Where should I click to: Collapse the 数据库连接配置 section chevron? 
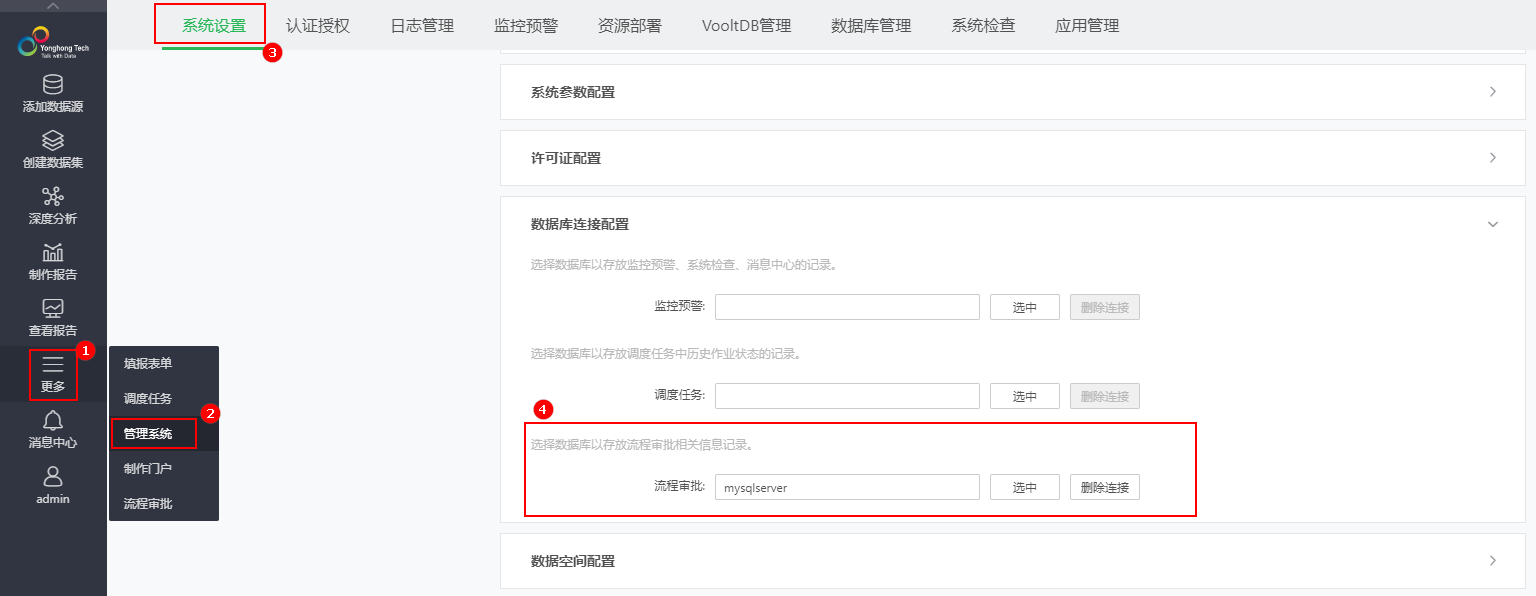click(1492, 224)
